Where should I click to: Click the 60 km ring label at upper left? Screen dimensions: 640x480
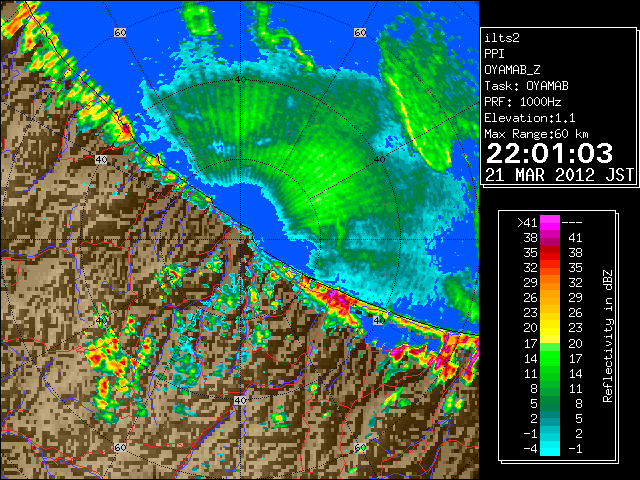(x=120, y=33)
